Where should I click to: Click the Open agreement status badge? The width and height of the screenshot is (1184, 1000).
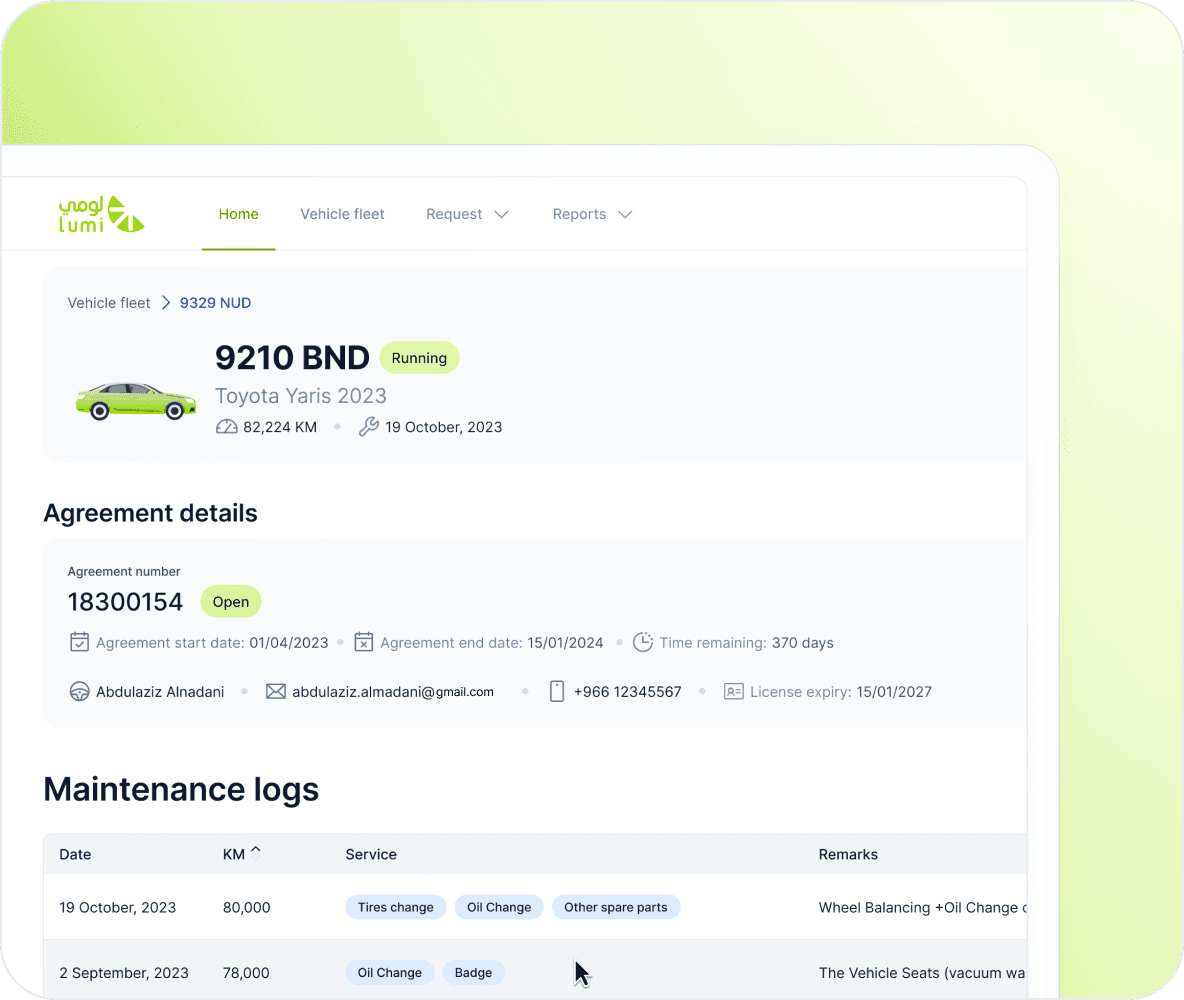[x=230, y=602]
